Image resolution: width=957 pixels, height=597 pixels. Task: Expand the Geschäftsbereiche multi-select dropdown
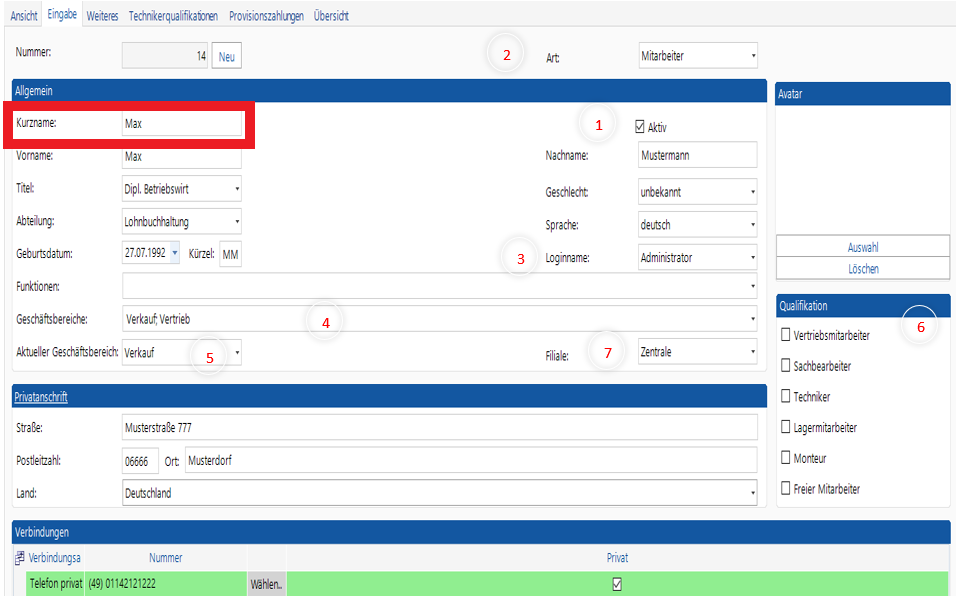(752, 320)
